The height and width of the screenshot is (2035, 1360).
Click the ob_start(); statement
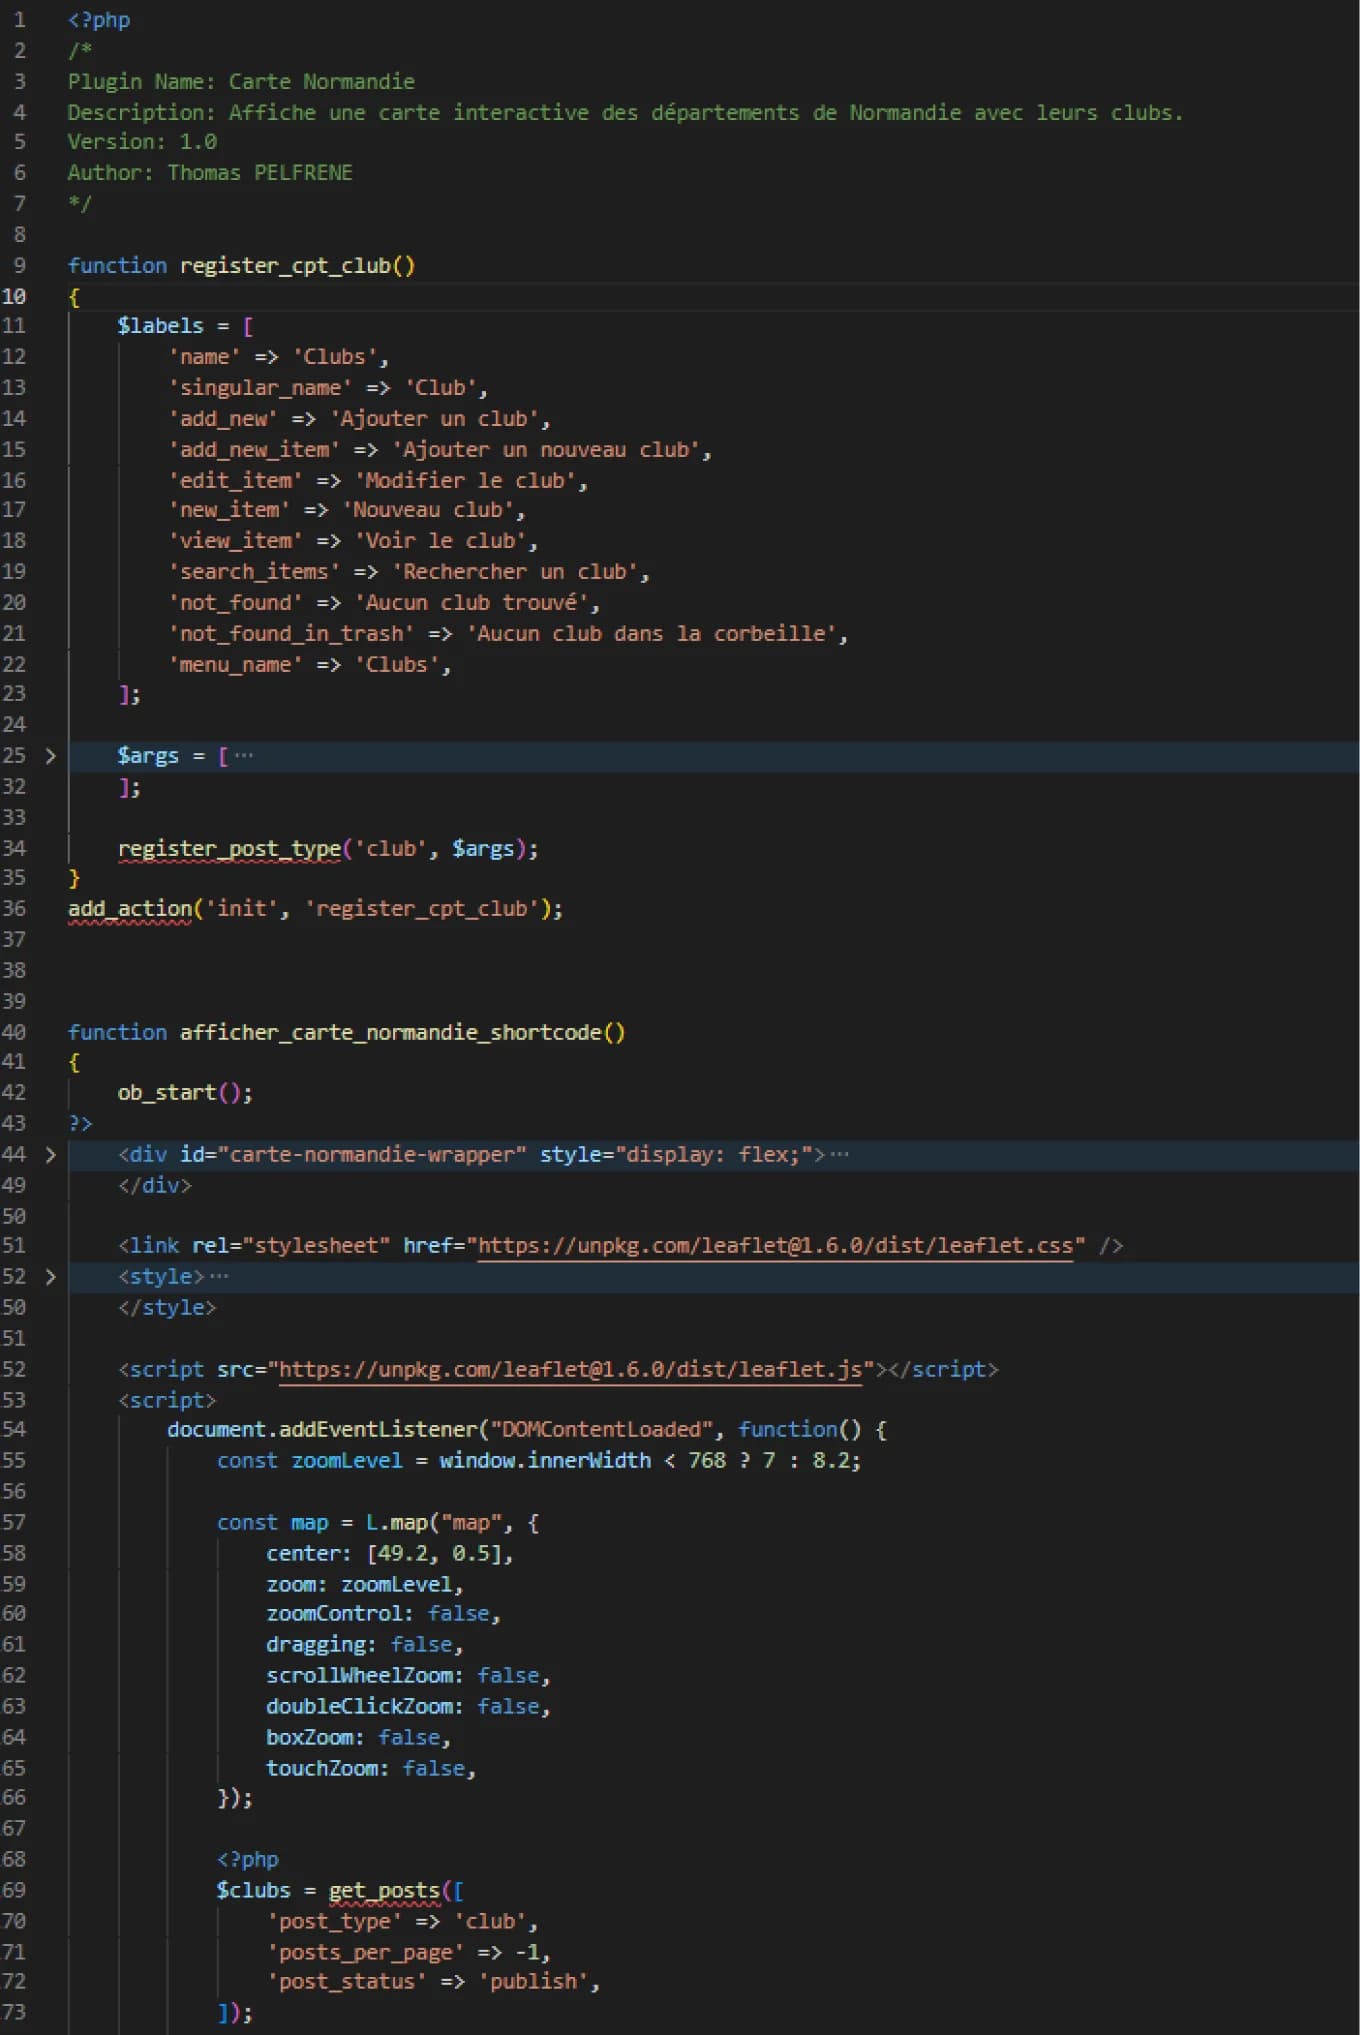185,1093
